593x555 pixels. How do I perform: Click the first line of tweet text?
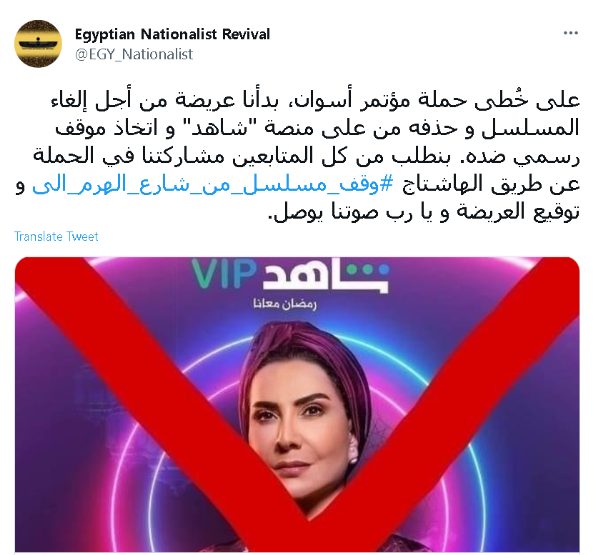click(x=315, y=100)
